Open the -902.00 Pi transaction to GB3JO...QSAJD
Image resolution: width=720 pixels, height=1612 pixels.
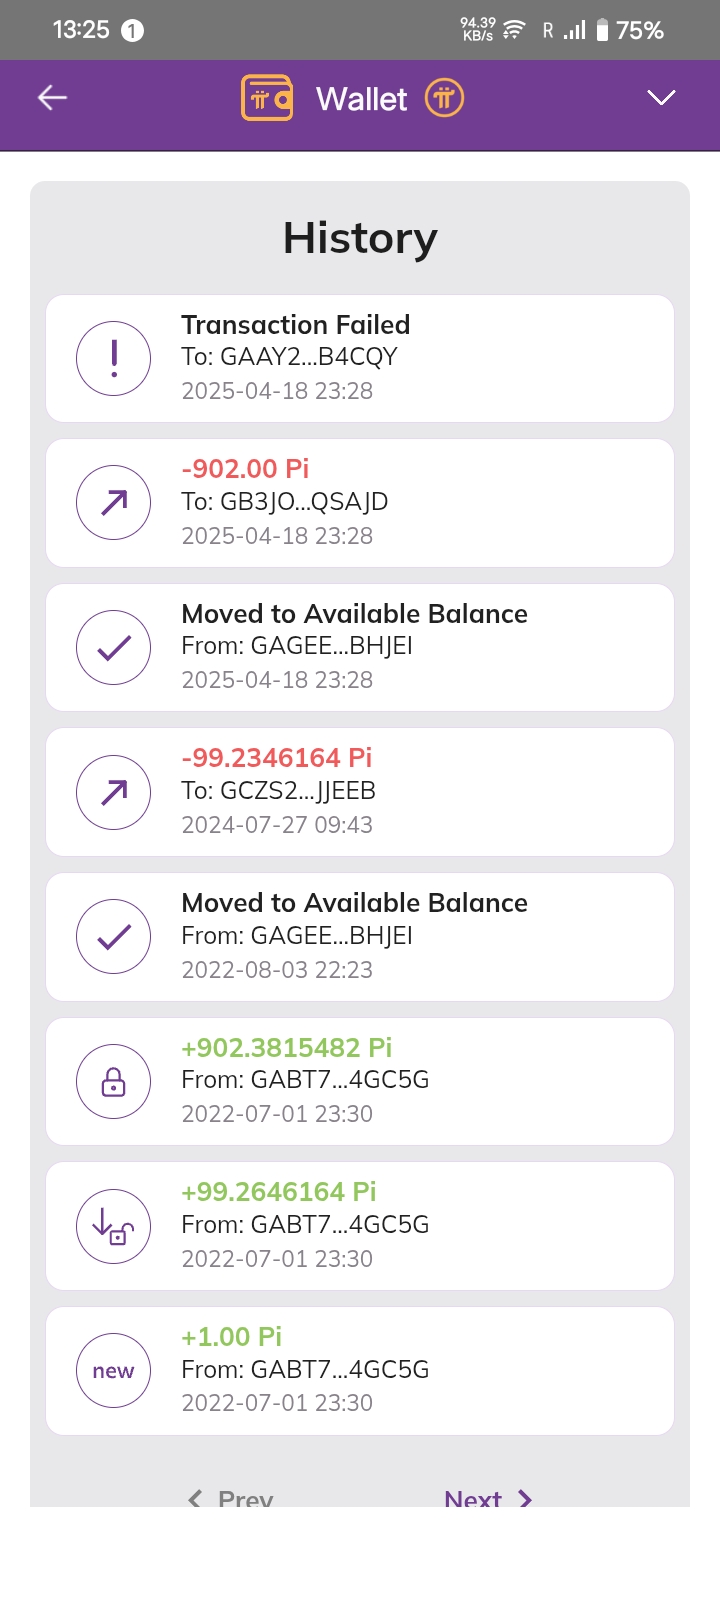[x=400, y=503]
